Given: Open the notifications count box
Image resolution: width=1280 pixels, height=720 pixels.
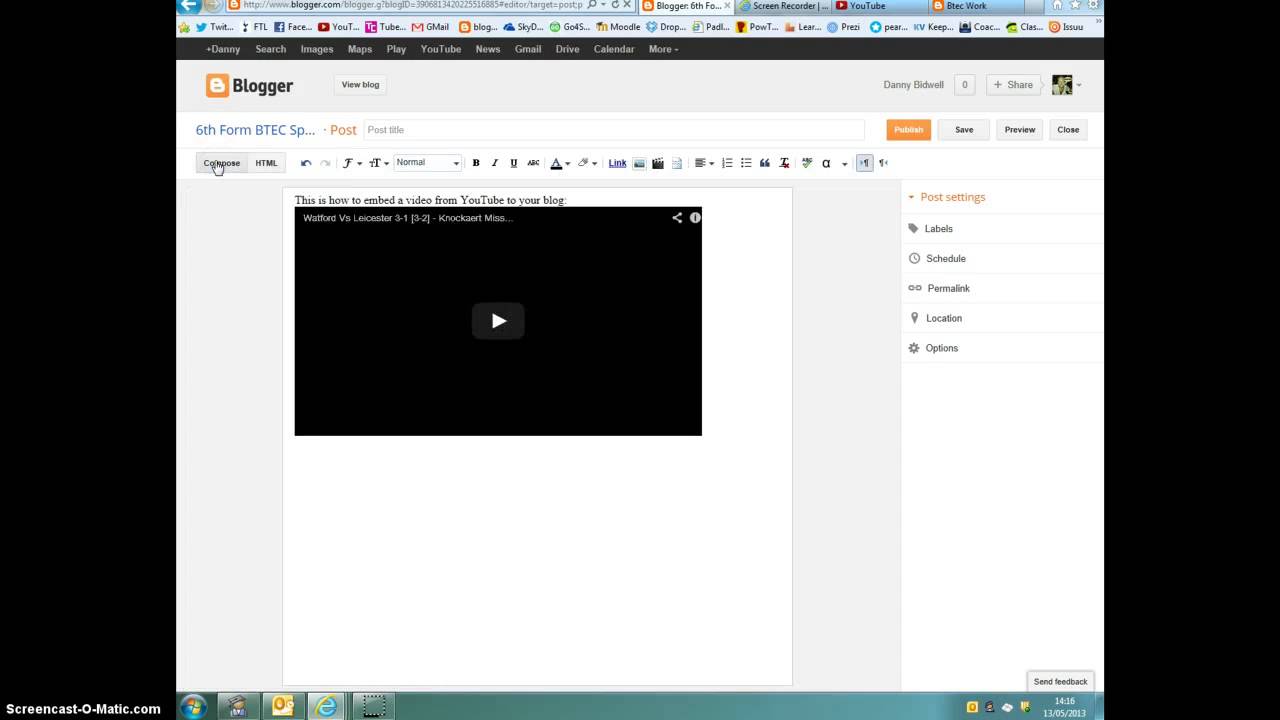Looking at the screenshot, I should coord(965,85).
